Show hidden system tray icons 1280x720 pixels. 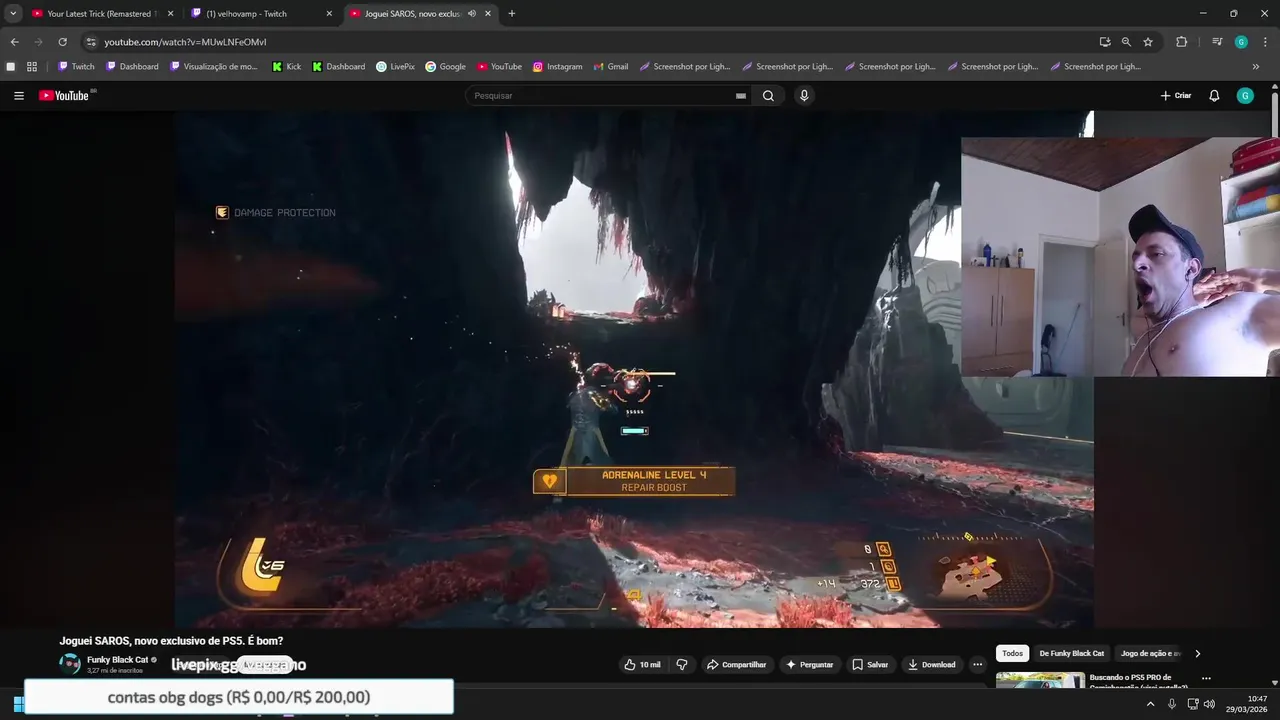coord(1150,704)
